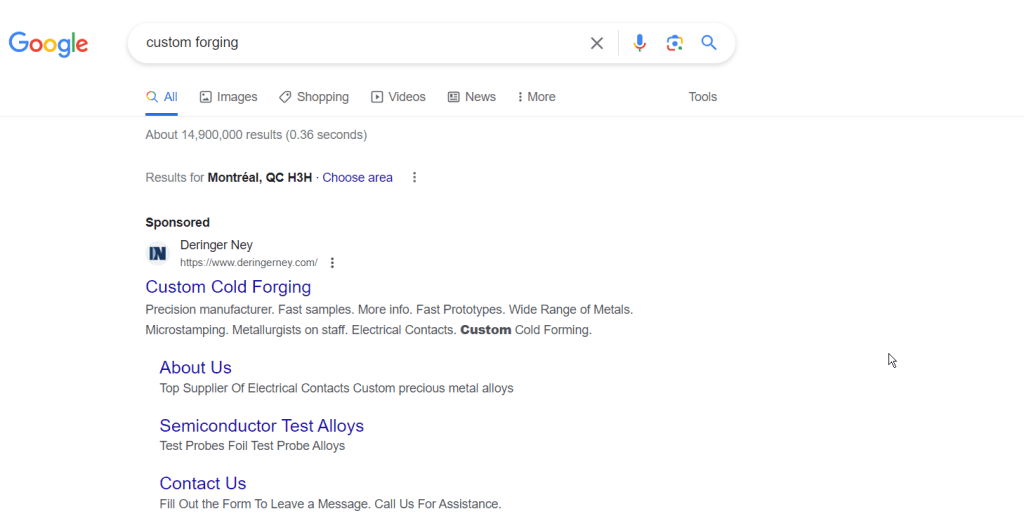Open the About Us sitelink

(x=195, y=367)
